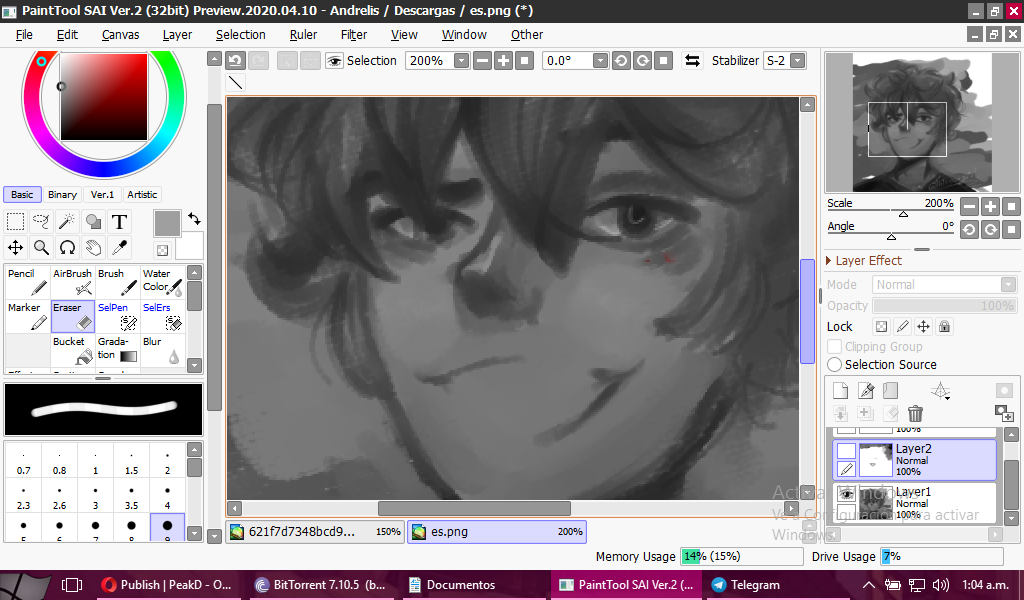
Task: Show hidden system tray icons chevron
Action: click(869, 585)
